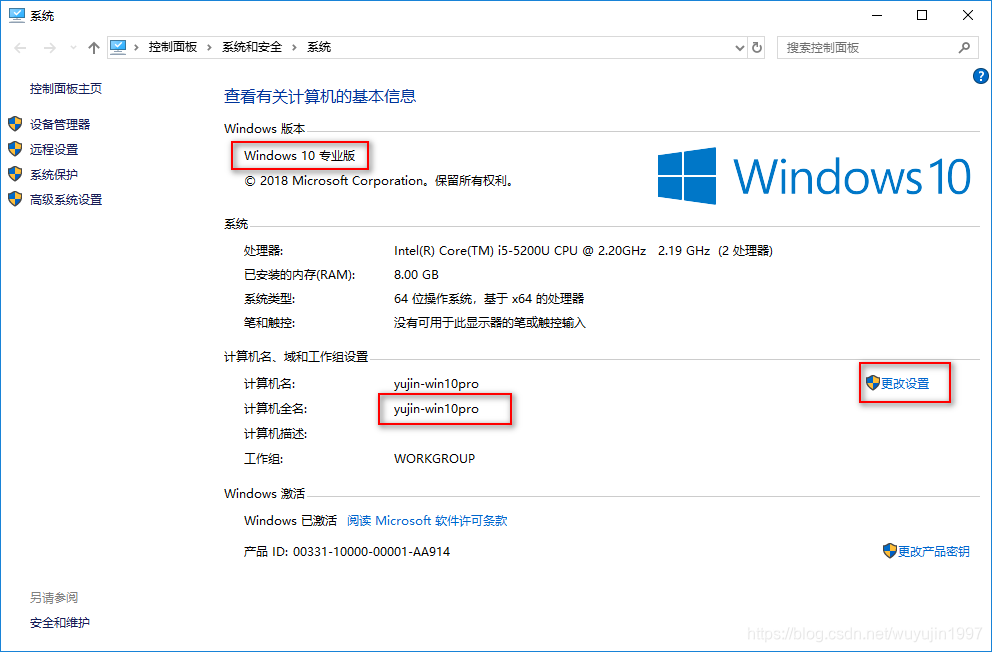The image size is (992, 652).
Task: Refresh the address bar view
Action: 757,47
